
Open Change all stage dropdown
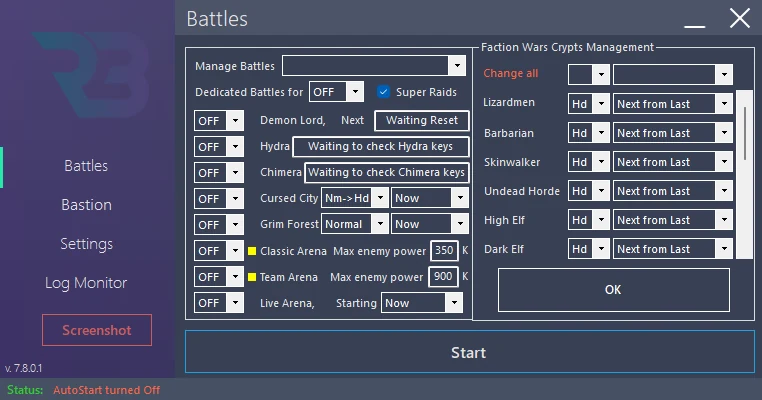[673, 74]
